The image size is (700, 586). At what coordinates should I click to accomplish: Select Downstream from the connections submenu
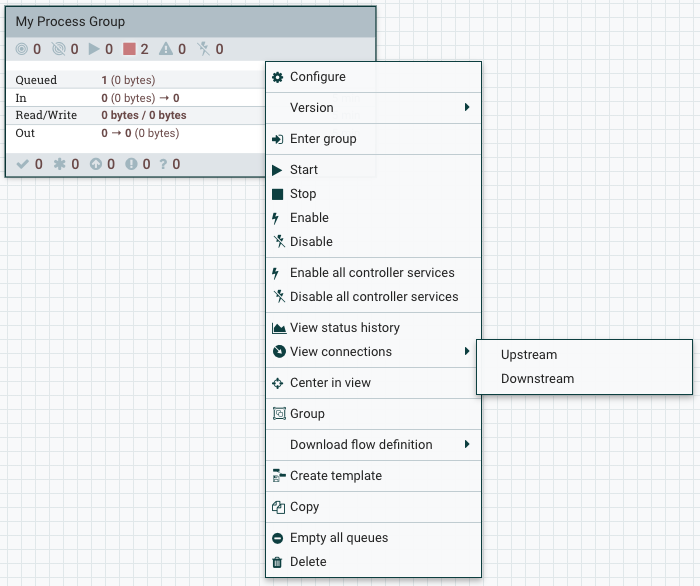tap(537, 379)
